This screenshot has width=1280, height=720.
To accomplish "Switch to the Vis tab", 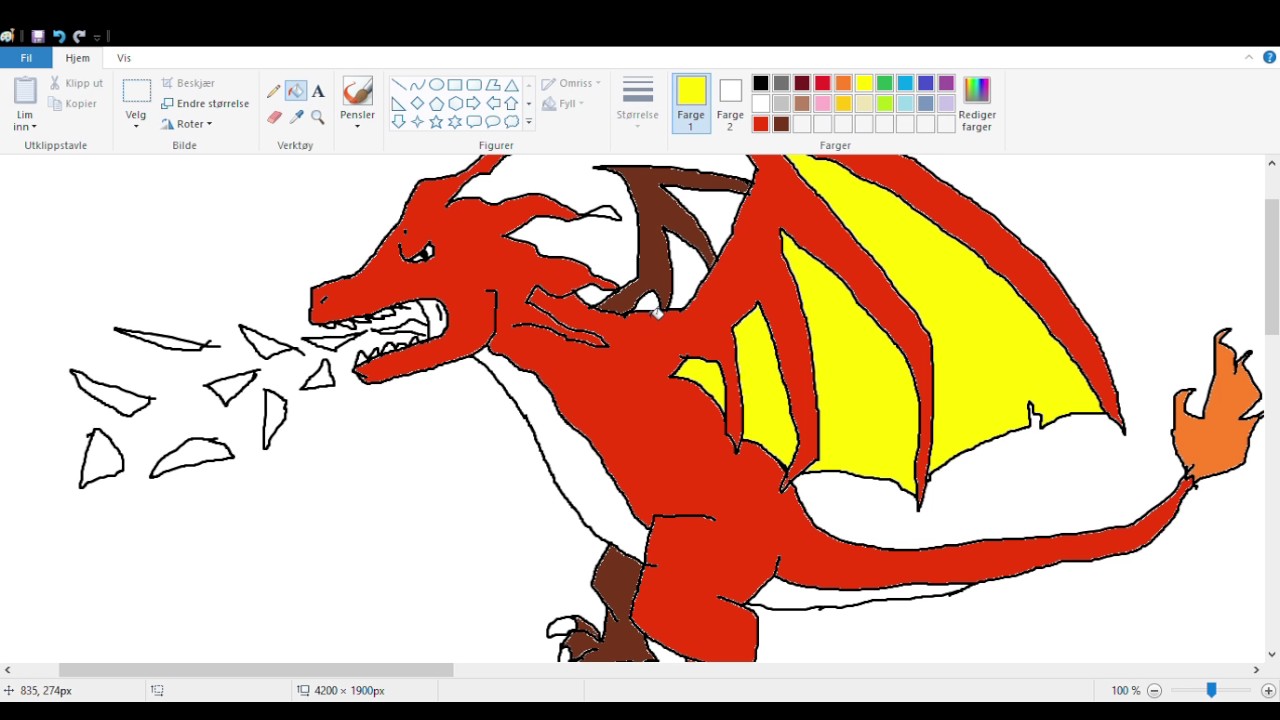I will (124, 58).
